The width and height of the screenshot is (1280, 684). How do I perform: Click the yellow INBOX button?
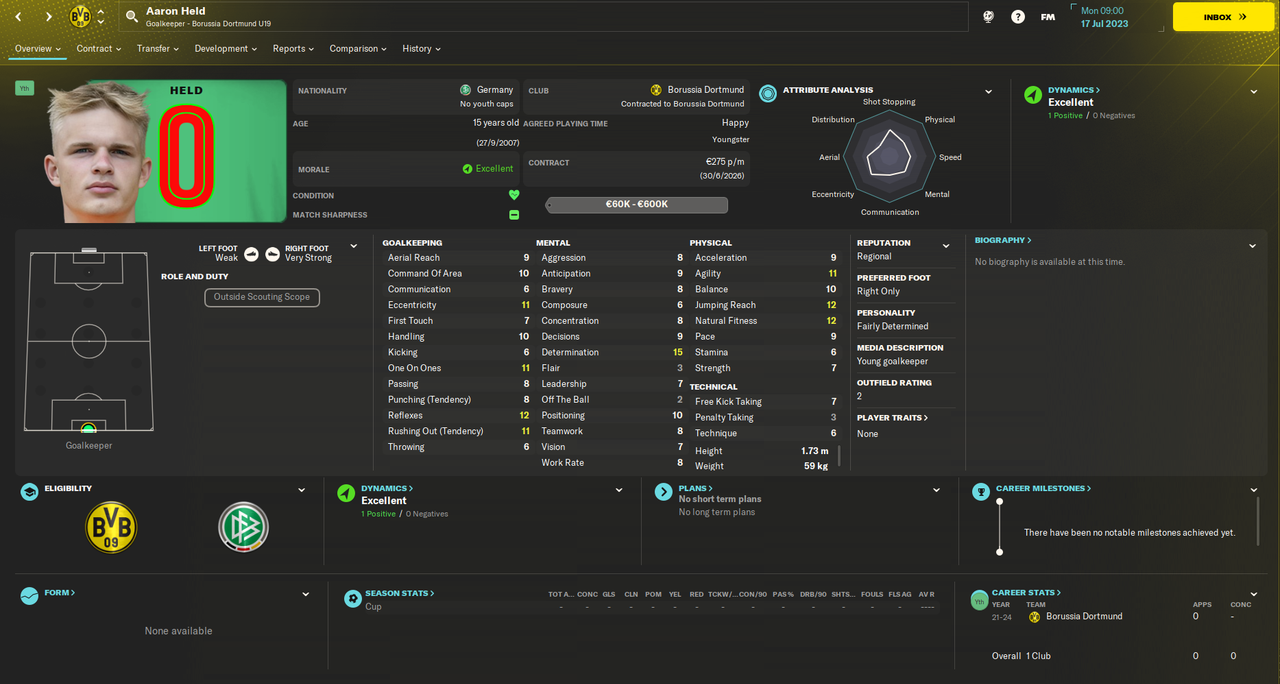[x=1223, y=17]
